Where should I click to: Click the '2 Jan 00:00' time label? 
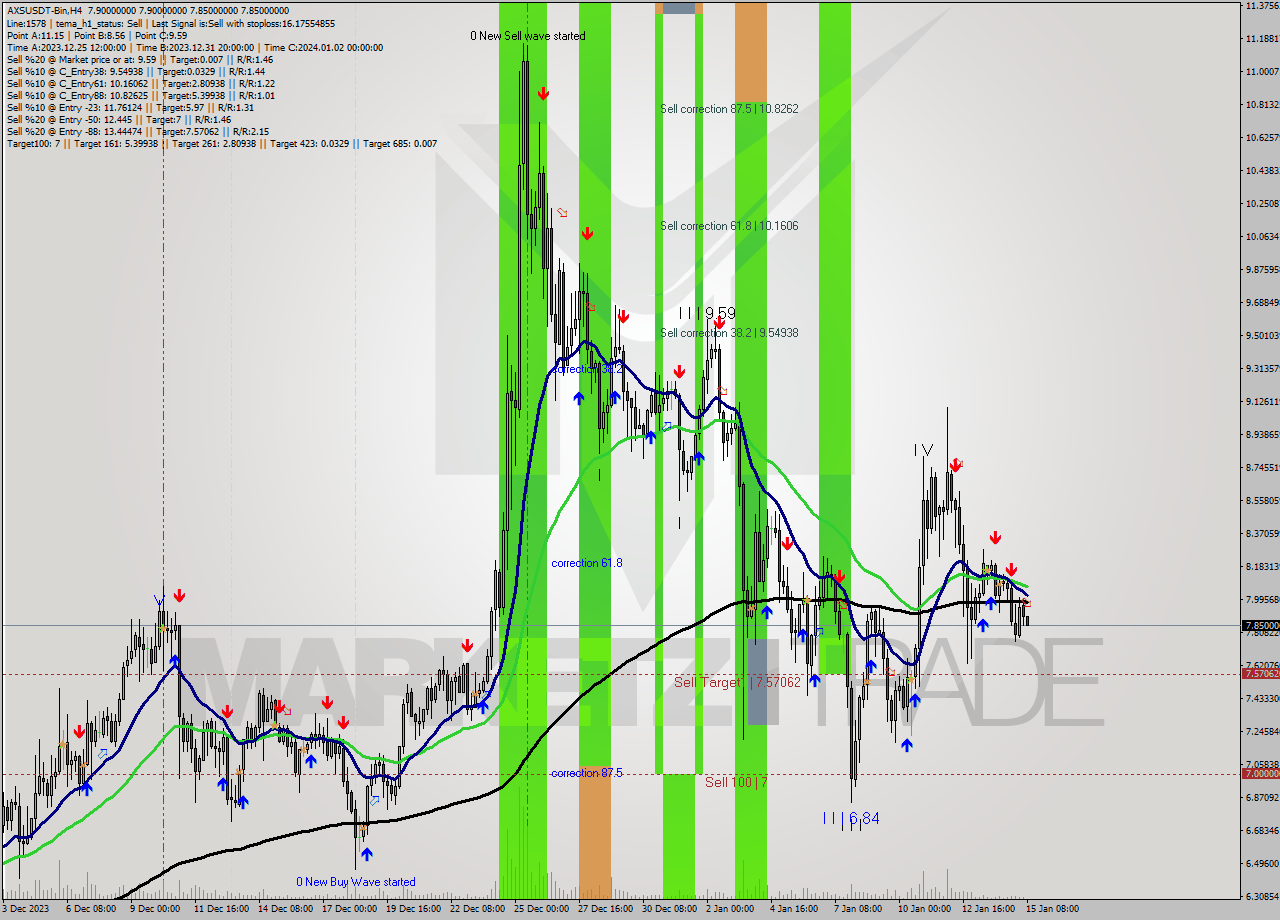pos(730,909)
